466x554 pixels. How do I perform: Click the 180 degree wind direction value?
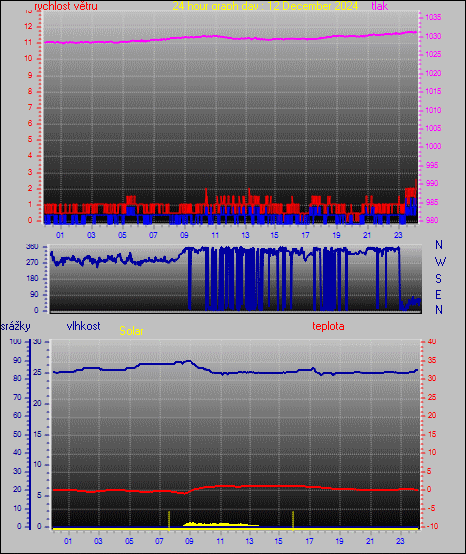(x=32, y=278)
